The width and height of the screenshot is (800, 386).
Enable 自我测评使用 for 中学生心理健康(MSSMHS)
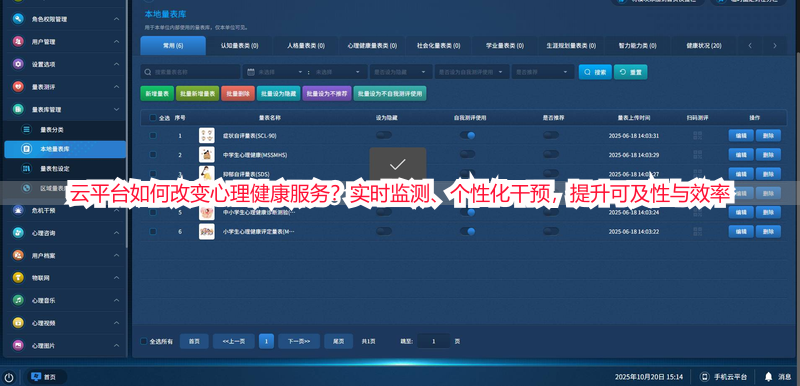pos(467,154)
